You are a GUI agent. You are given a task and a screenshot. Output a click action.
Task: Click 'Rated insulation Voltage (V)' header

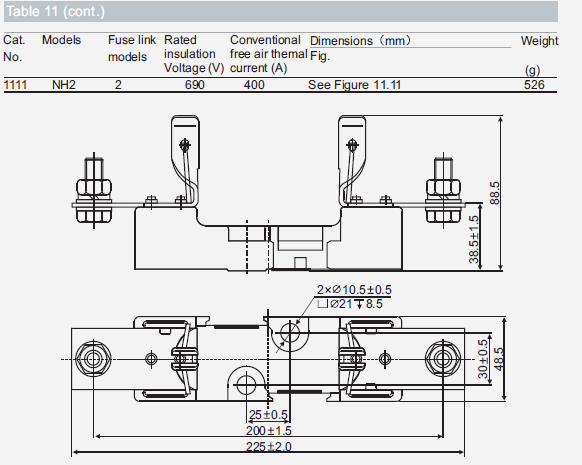[x=194, y=54]
